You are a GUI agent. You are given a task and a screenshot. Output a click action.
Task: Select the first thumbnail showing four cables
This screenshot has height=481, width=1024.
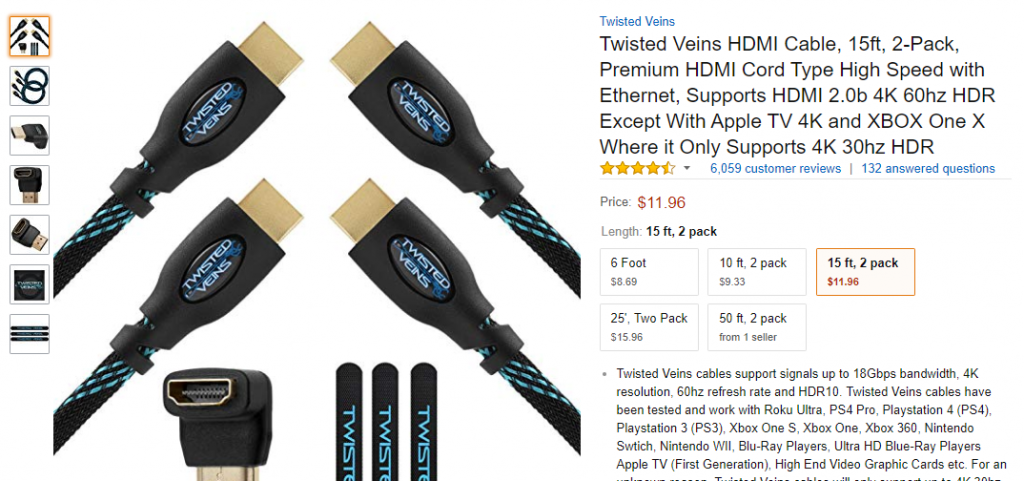29,37
